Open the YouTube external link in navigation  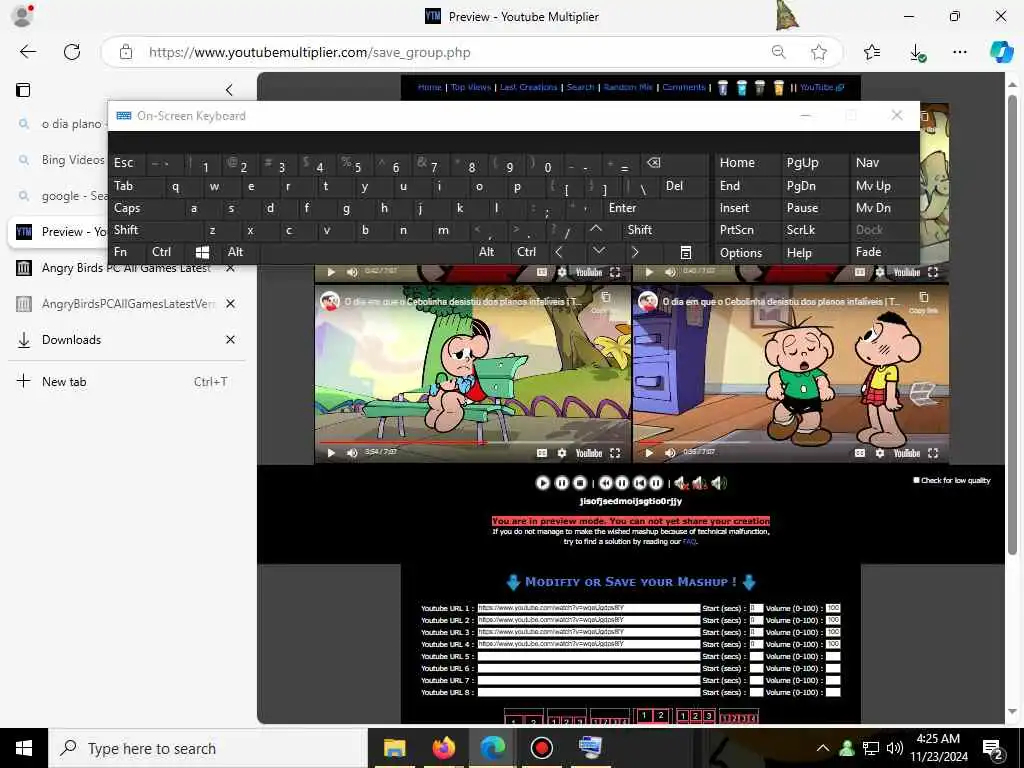click(822, 87)
